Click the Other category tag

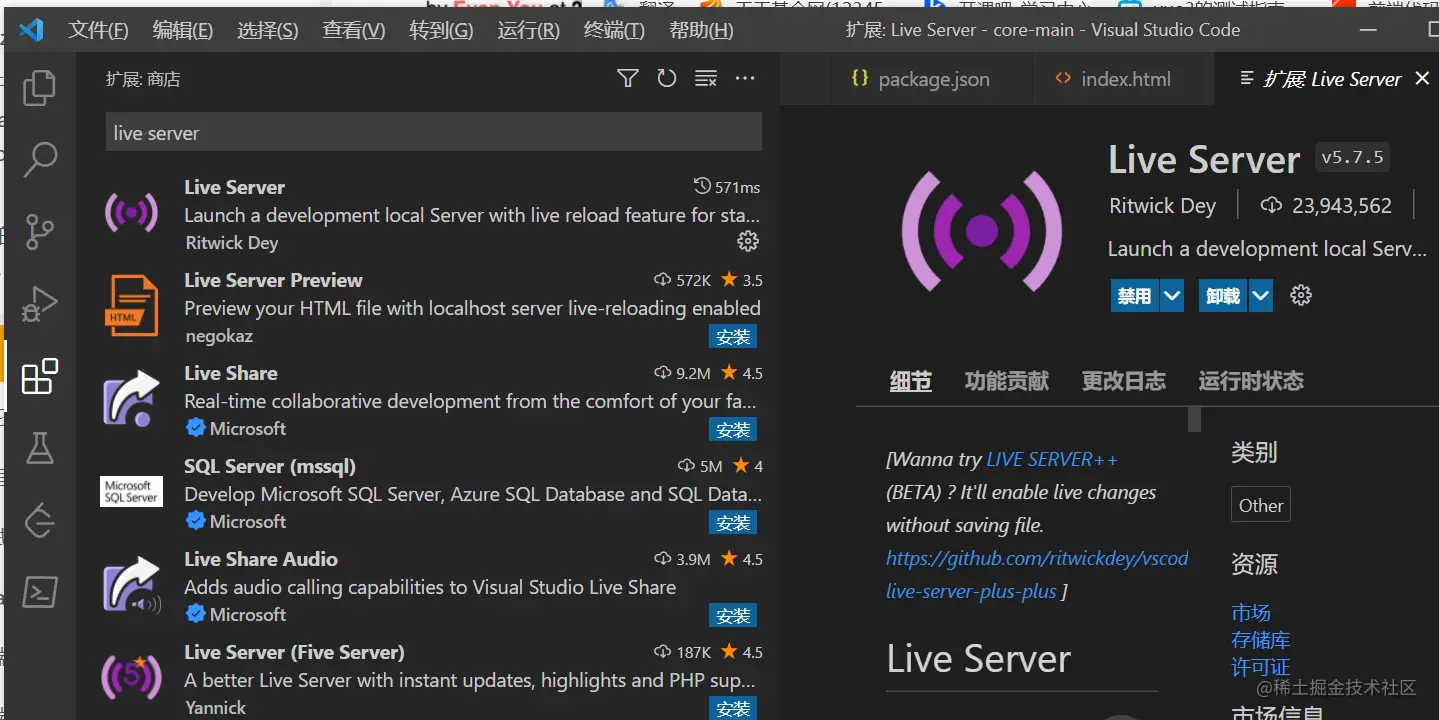tap(1261, 505)
